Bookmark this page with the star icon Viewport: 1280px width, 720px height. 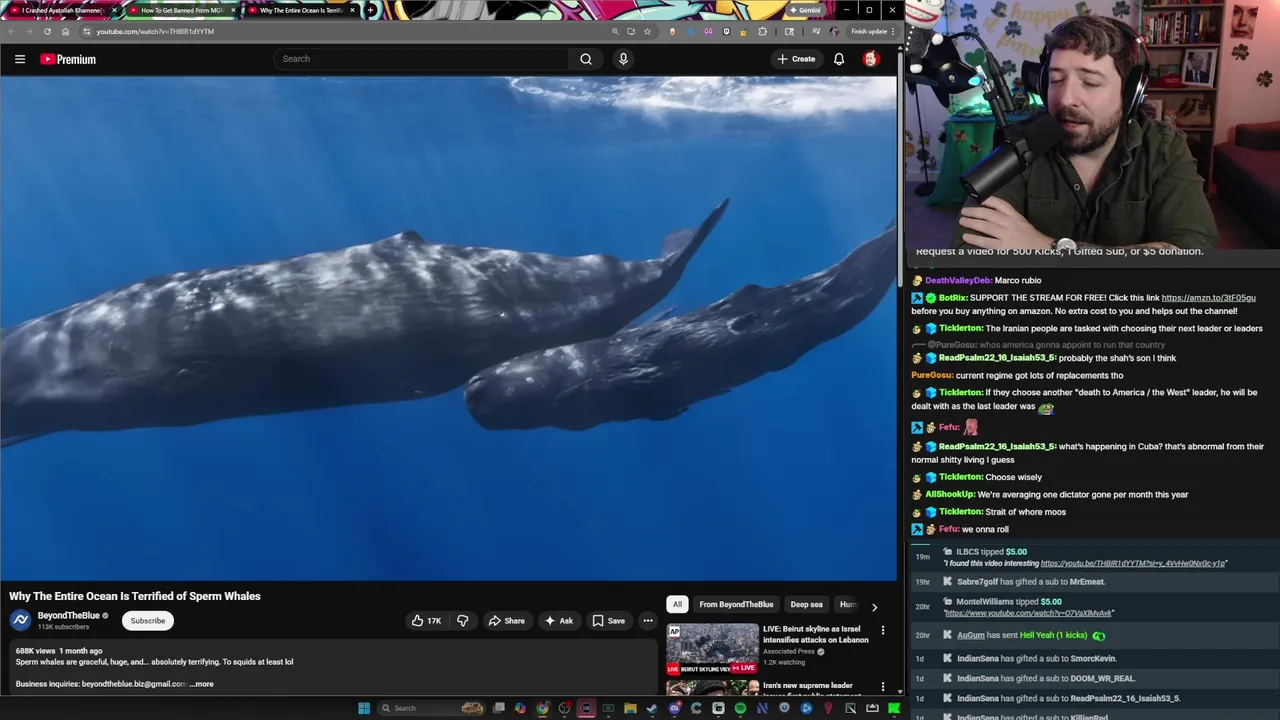647,31
